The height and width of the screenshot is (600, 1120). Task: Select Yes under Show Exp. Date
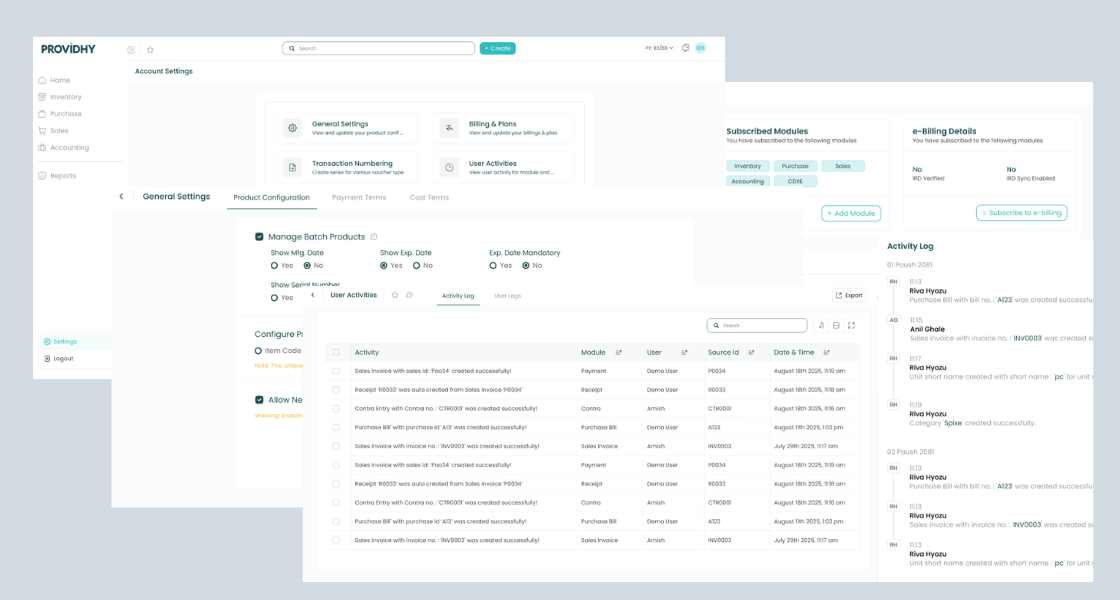[385, 265]
